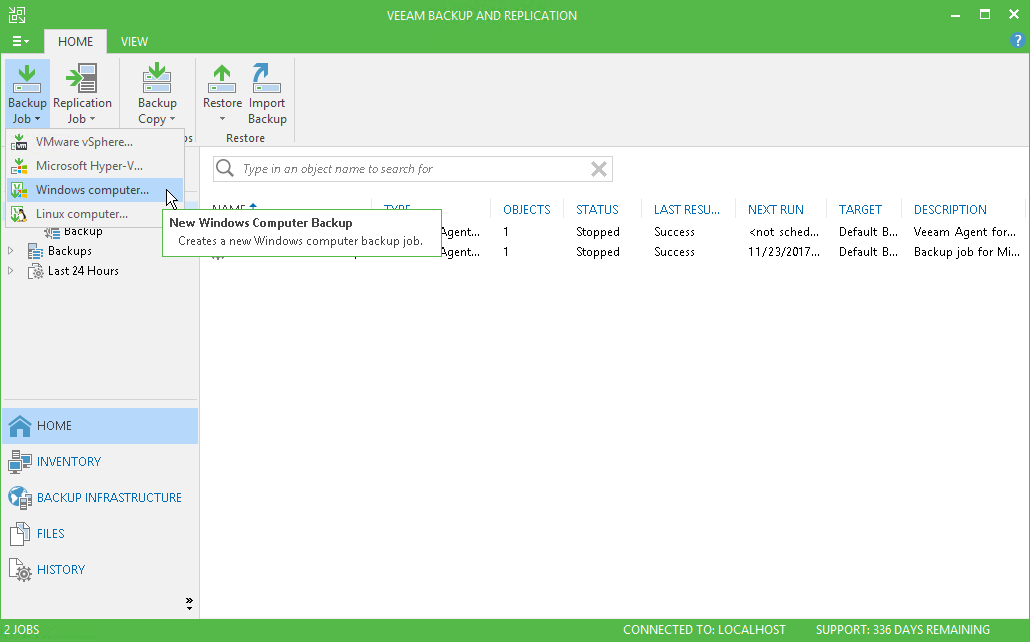This screenshot has width=1030, height=642.
Task: Click the Files documents icon
Action: [x=20, y=534]
